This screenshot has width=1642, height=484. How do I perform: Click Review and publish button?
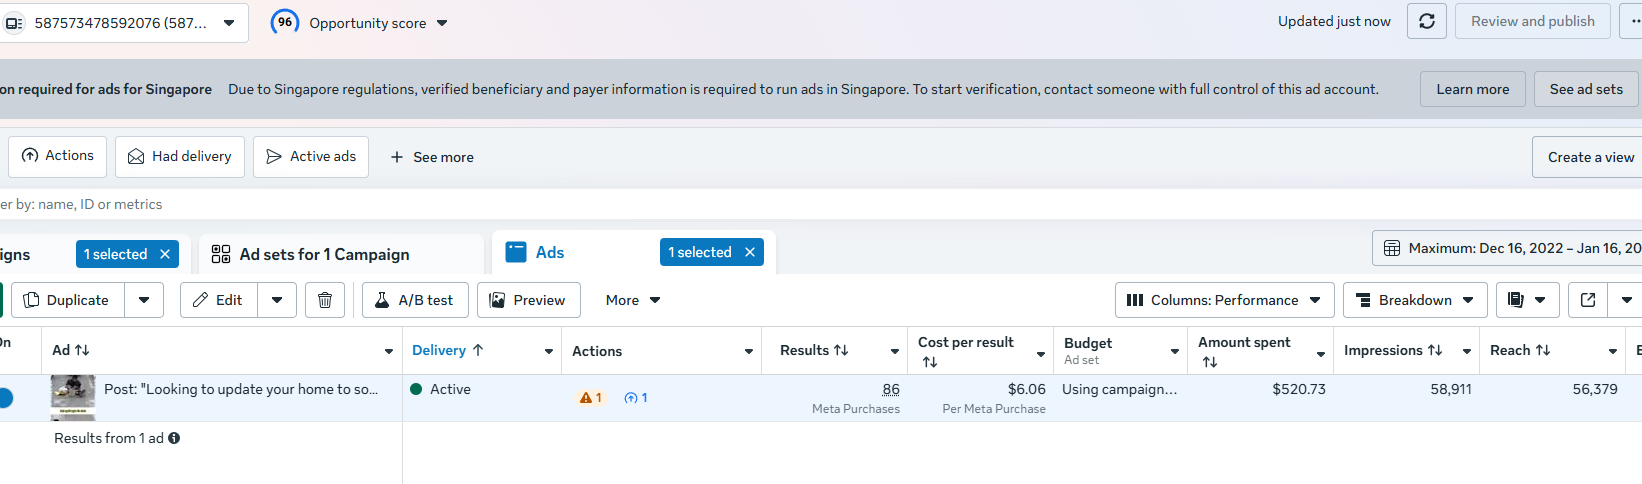pyautogui.click(x=1532, y=21)
